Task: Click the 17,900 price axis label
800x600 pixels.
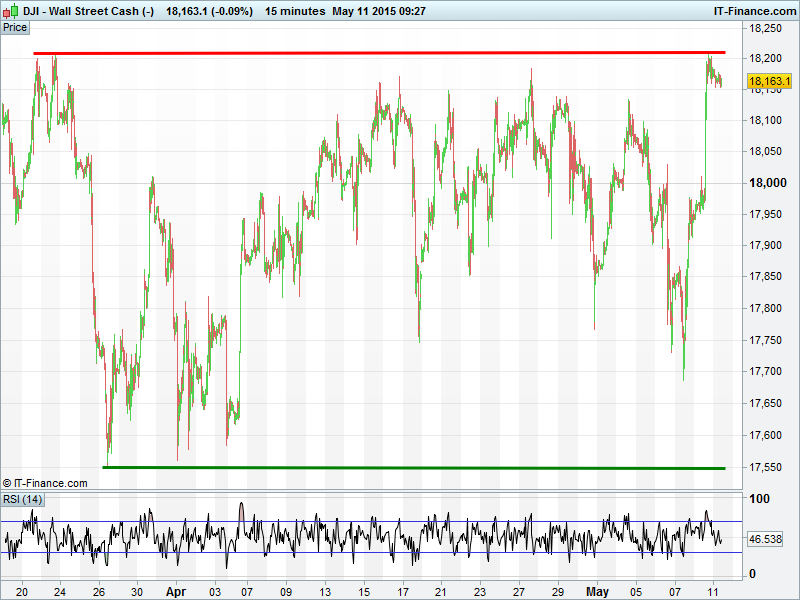Action: pyautogui.click(x=765, y=245)
